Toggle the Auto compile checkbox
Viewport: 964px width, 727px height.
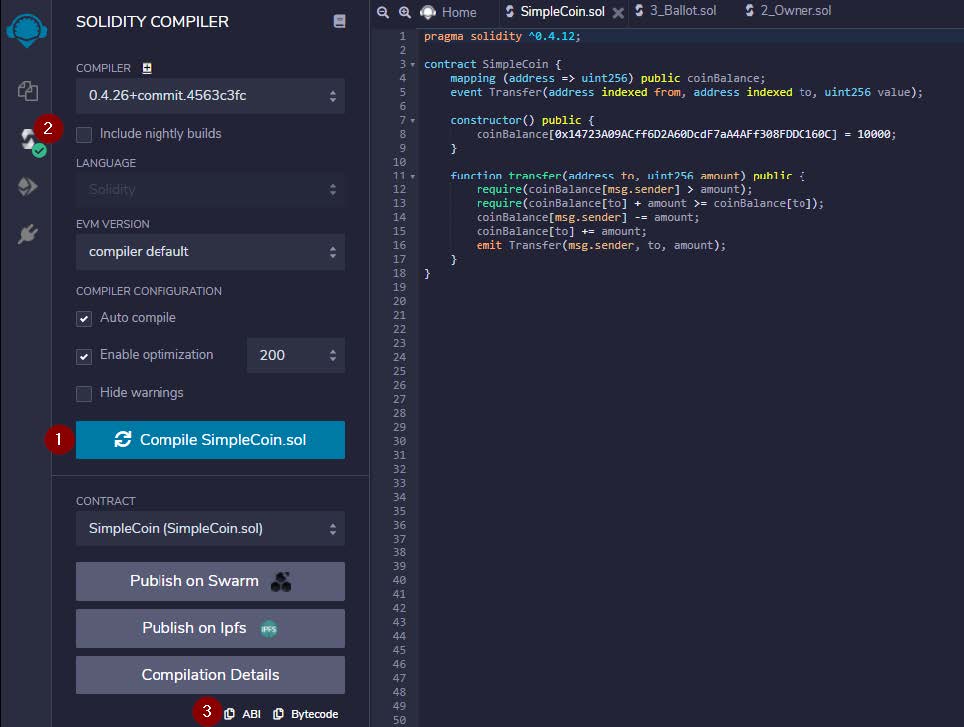tap(84, 318)
